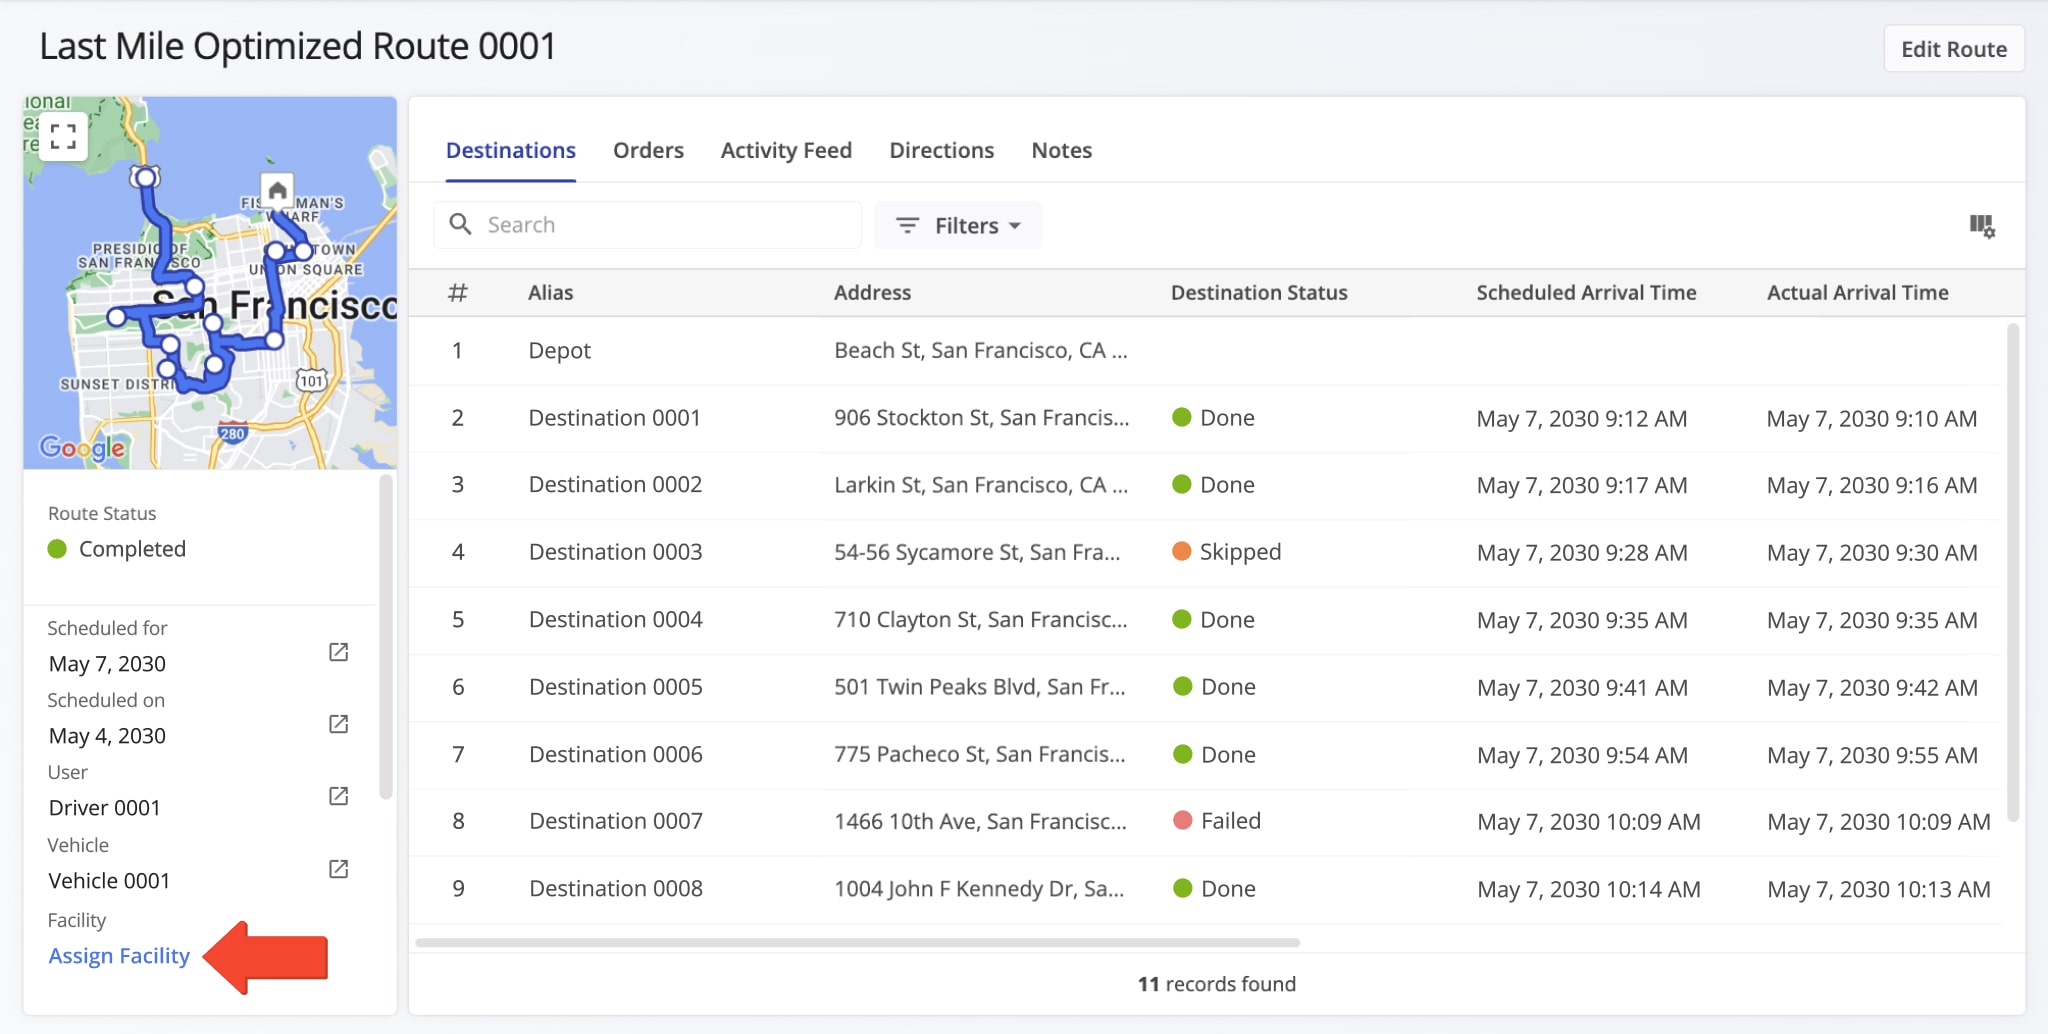The image size is (2048, 1034).
Task: Sort by the Alias column header
Action: (x=550, y=292)
